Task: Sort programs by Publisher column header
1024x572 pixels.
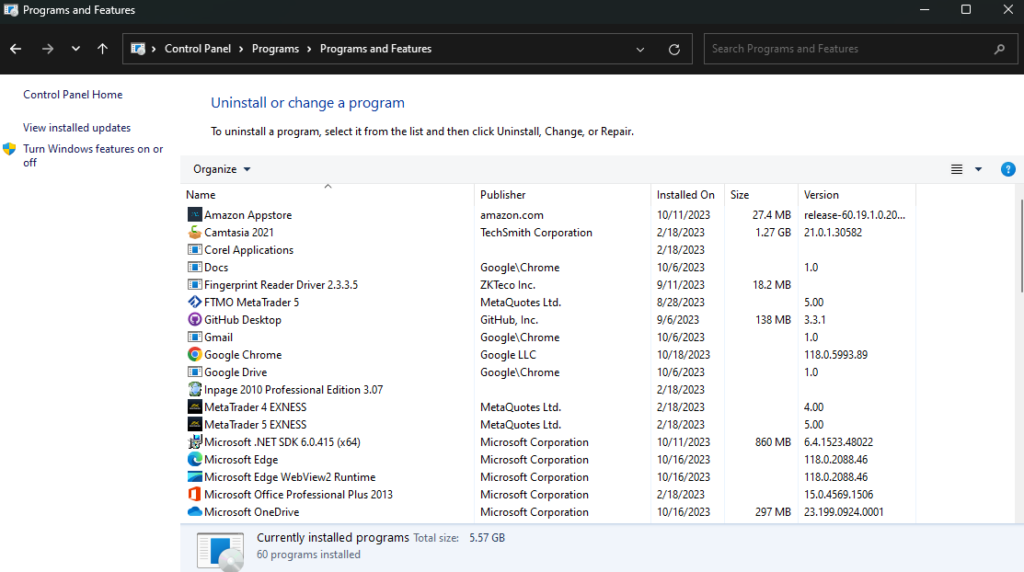Action: coord(503,195)
